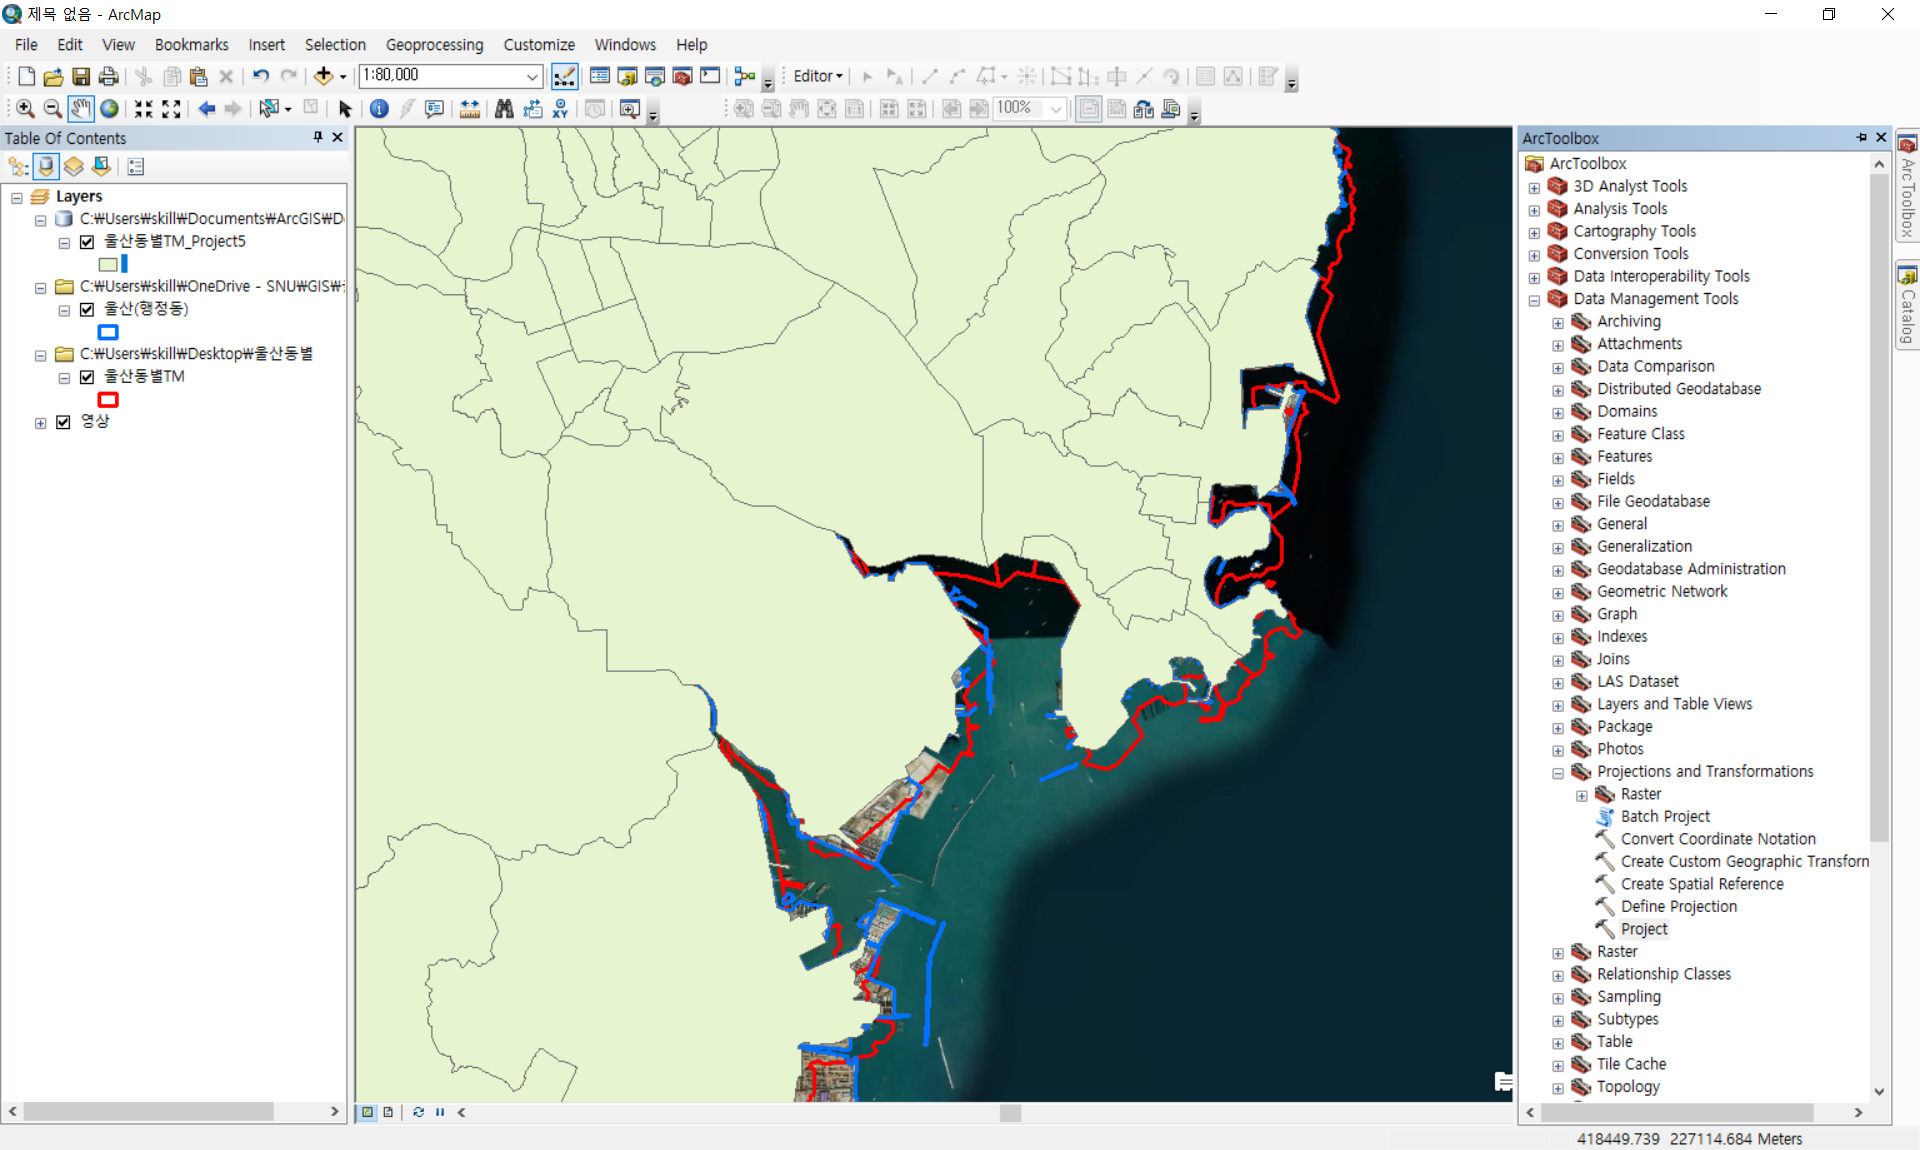The image size is (1920, 1150).
Task: Open the Measure tool
Action: [x=469, y=109]
